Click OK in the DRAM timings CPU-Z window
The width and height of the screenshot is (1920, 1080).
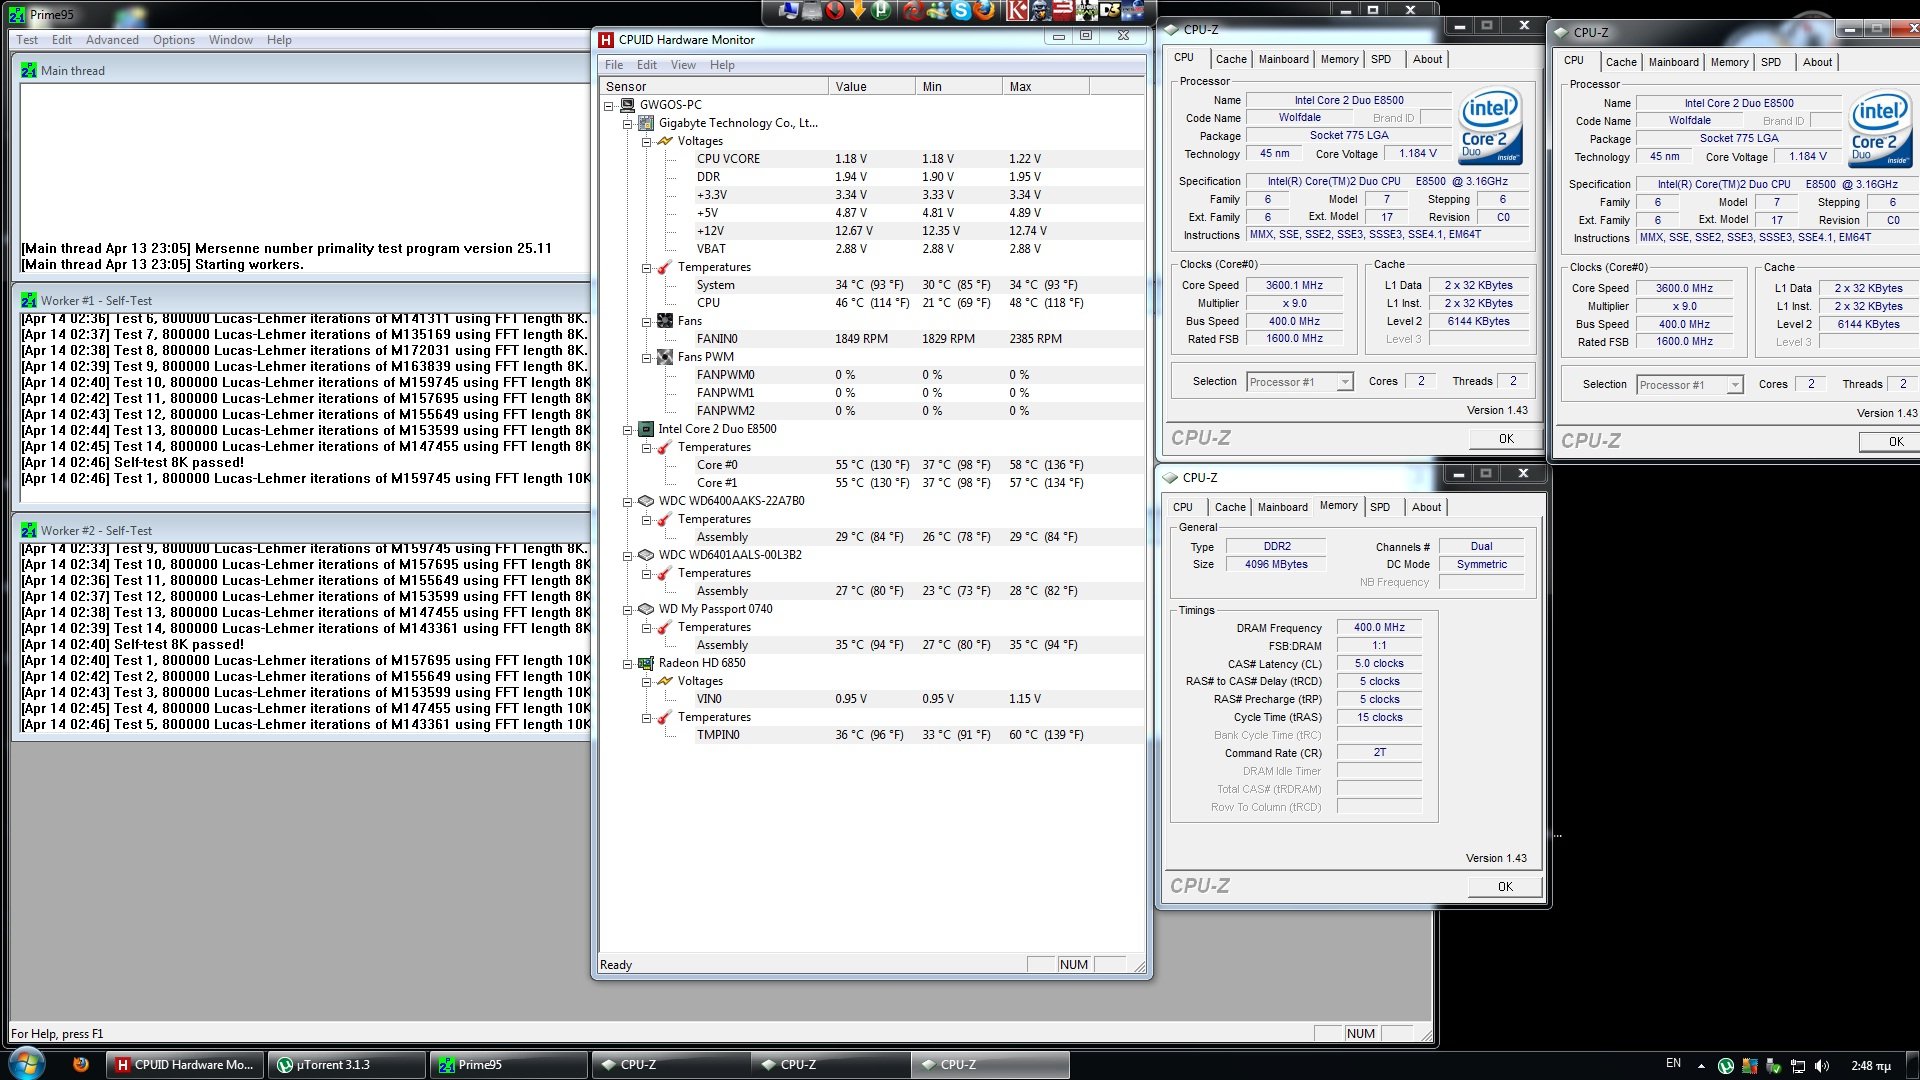(1505, 887)
